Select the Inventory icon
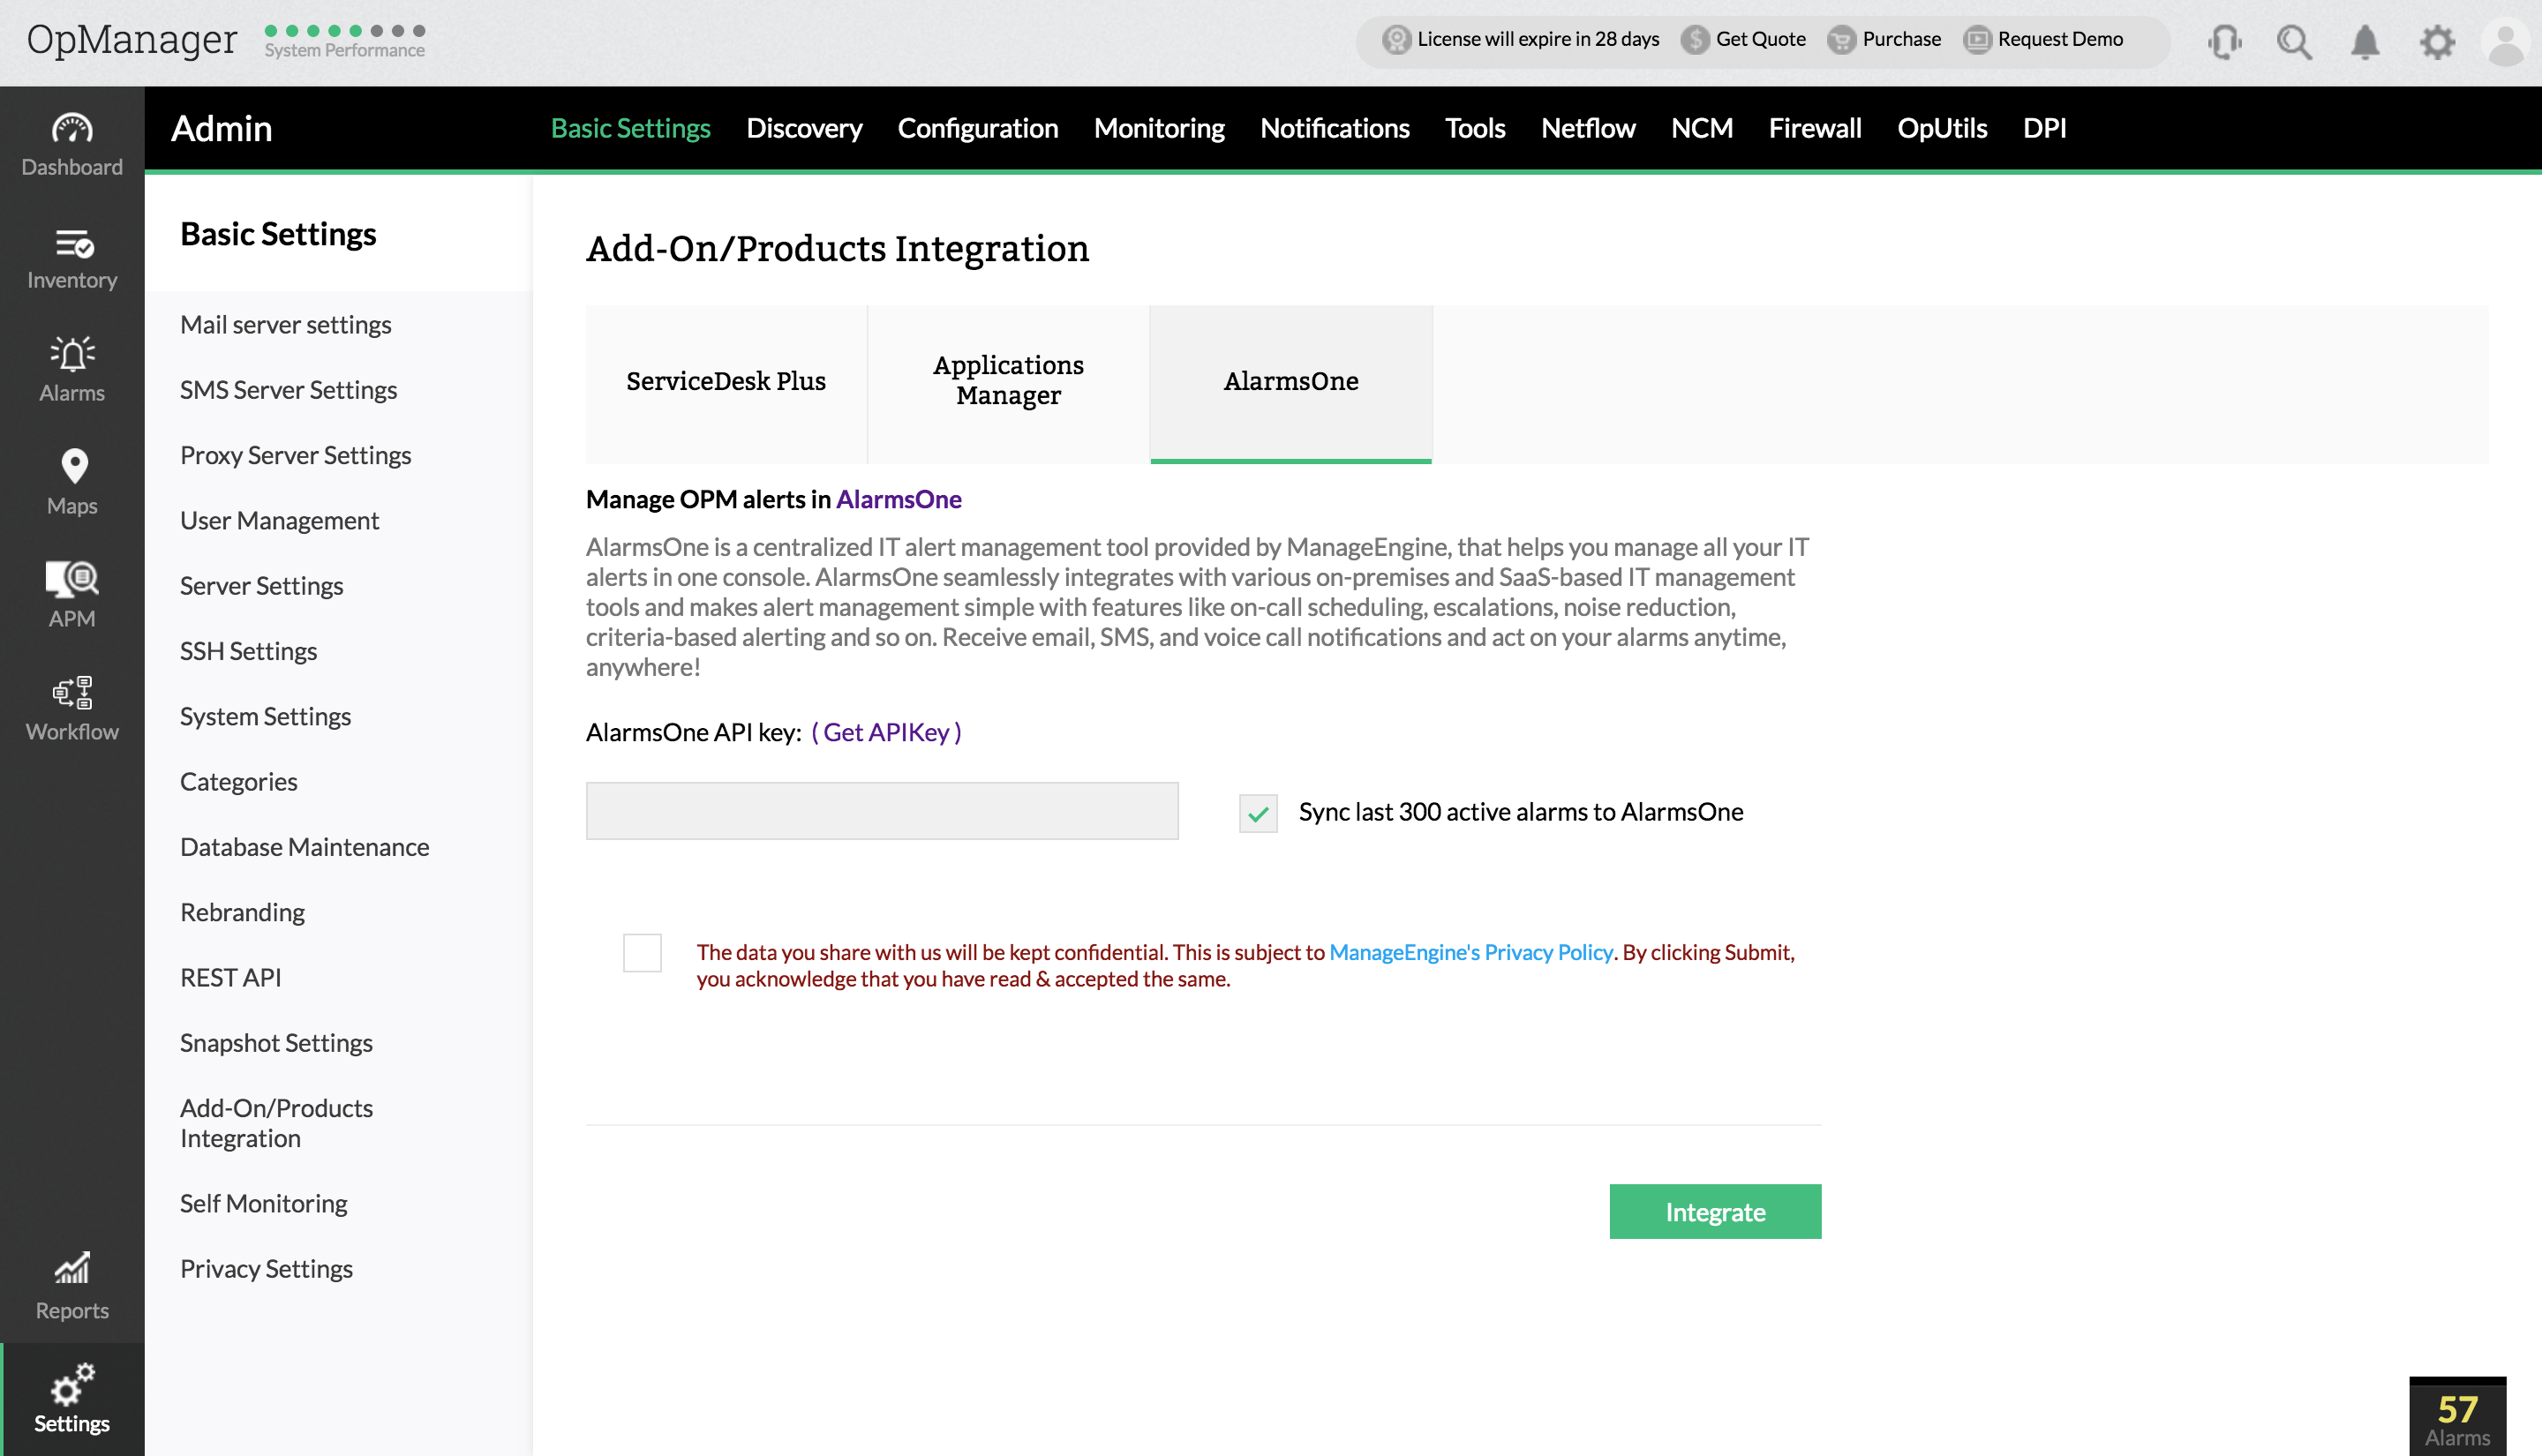The width and height of the screenshot is (2542, 1456). pyautogui.click(x=71, y=257)
